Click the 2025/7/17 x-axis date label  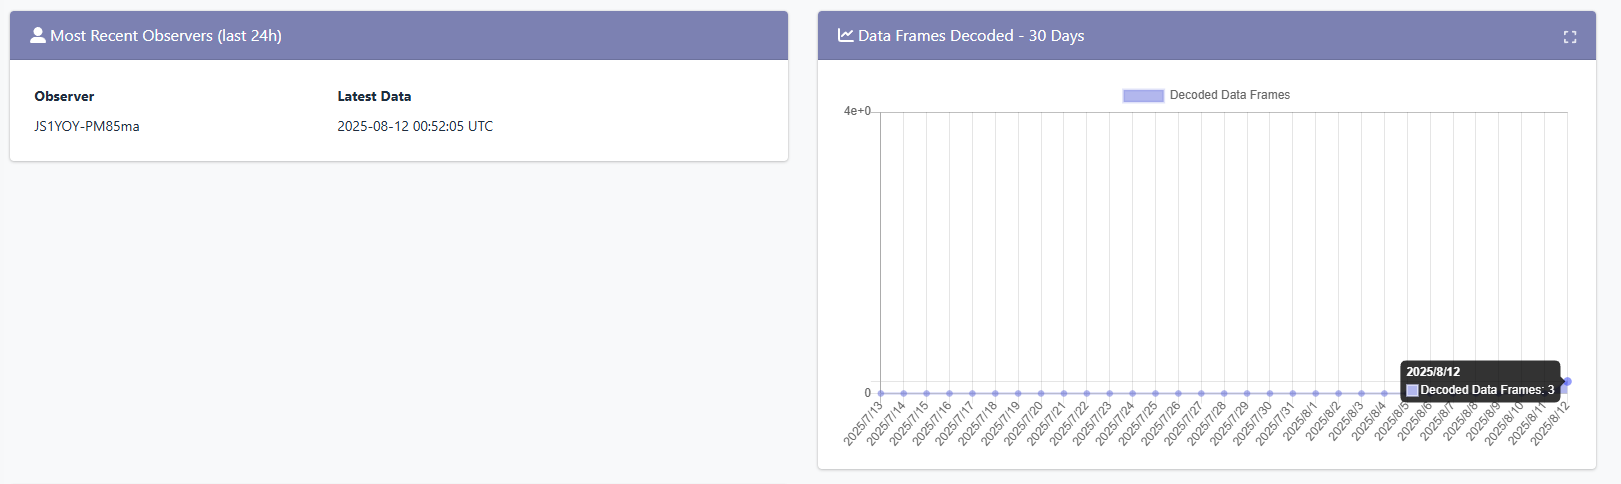point(954,423)
